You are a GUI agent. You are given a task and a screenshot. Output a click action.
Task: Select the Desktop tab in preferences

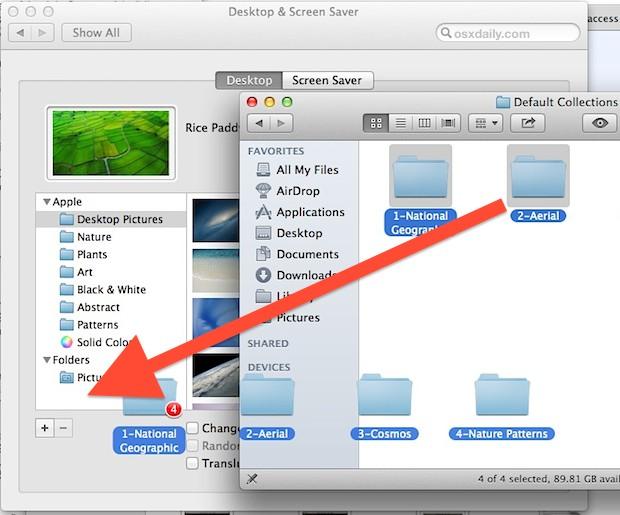tap(249, 80)
